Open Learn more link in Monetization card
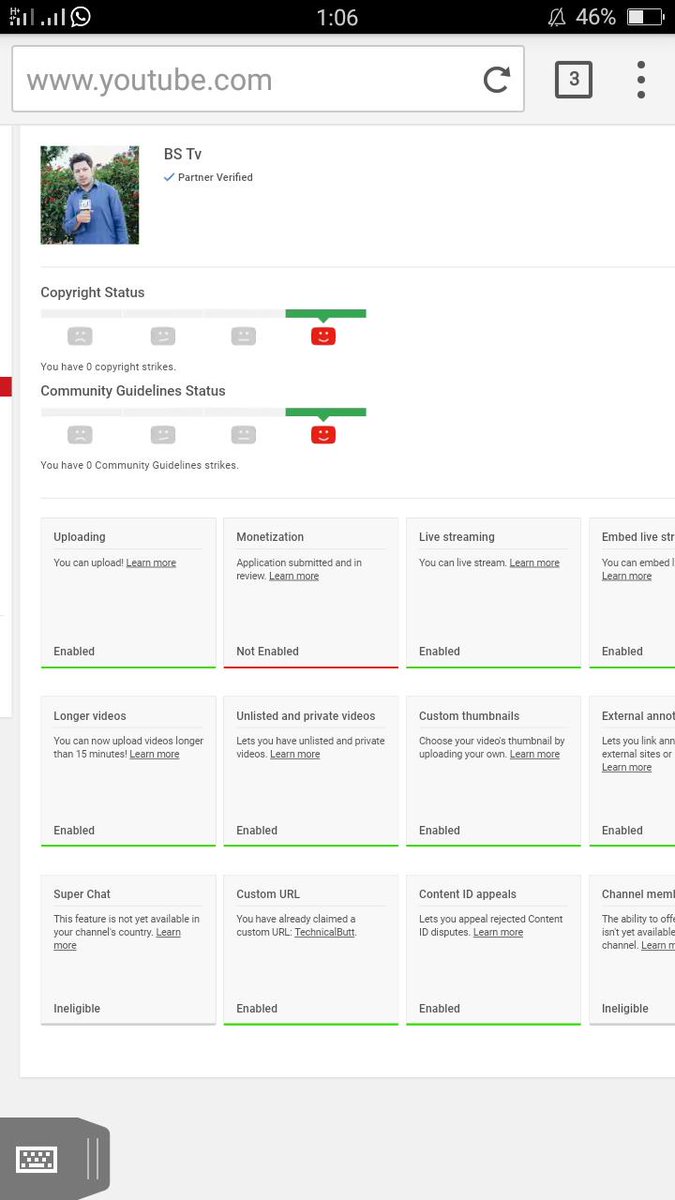Viewport: 675px width, 1200px height. pyautogui.click(x=294, y=576)
